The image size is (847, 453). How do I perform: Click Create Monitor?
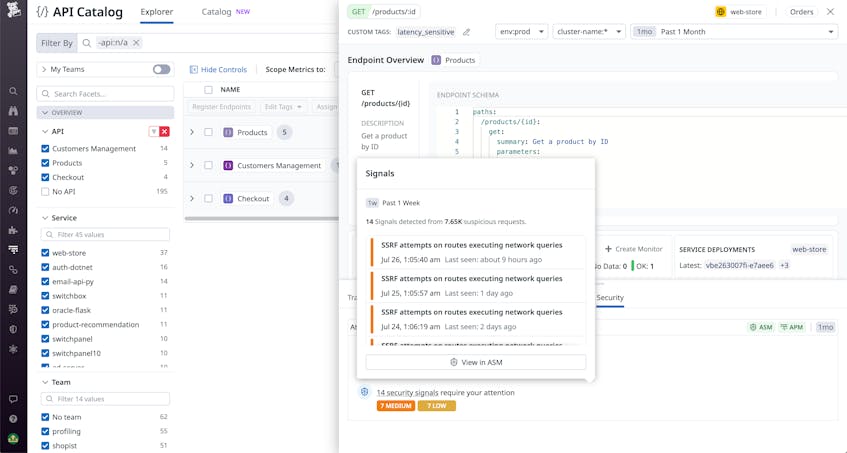[633, 249]
